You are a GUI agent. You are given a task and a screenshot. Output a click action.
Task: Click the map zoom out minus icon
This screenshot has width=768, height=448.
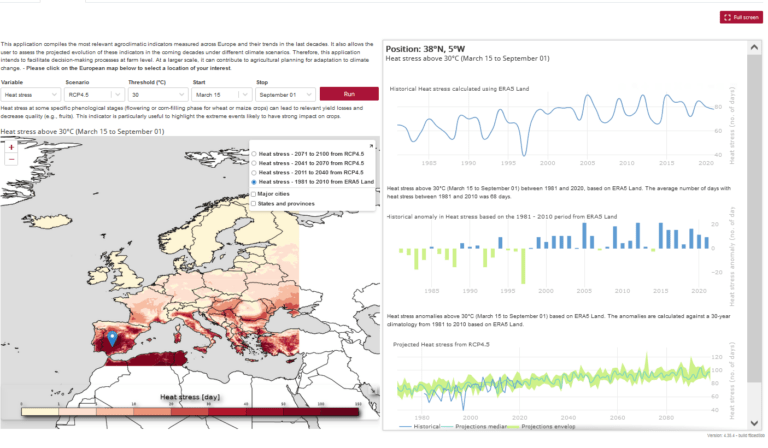pos(11,160)
